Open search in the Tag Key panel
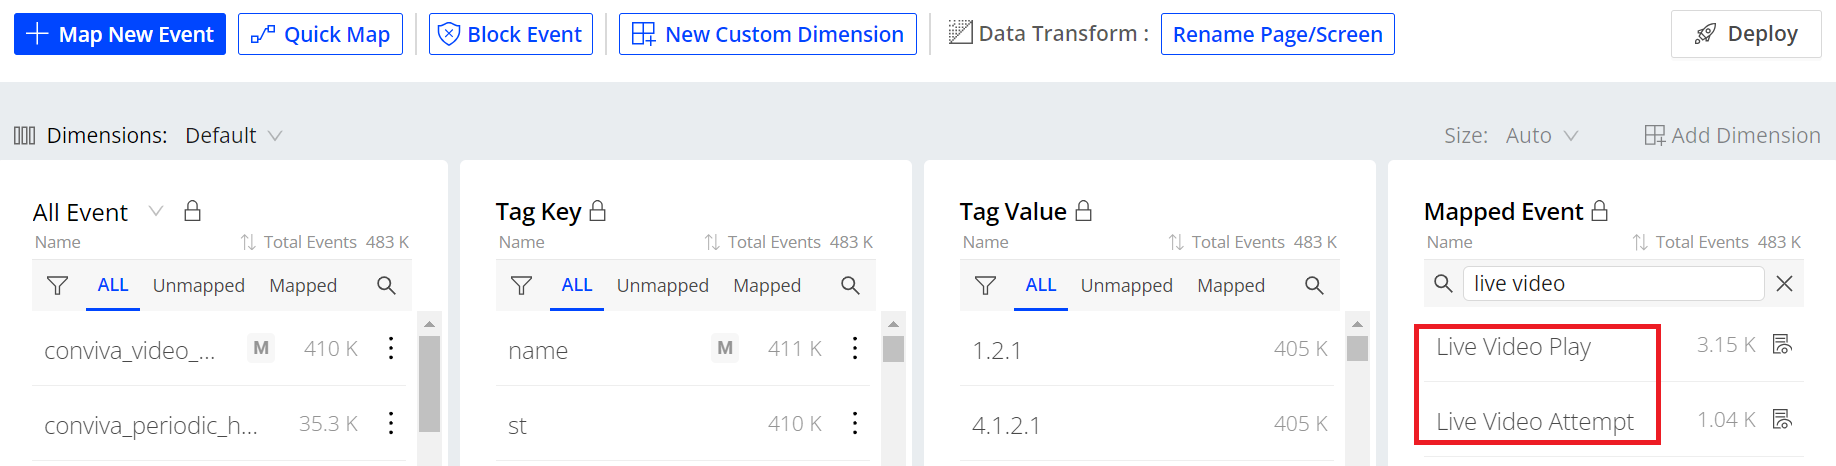The height and width of the screenshot is (466, 1836). pyautogui.click(x=850, y=286)
